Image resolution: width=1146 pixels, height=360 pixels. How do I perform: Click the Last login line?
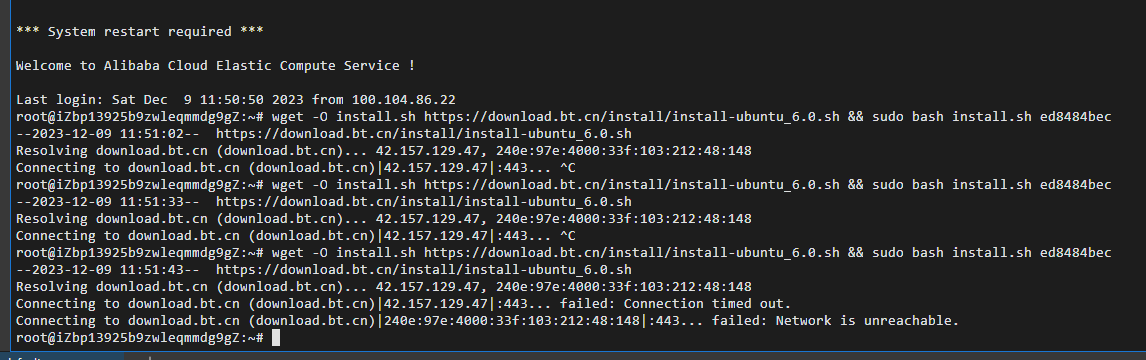coord(240,99)
